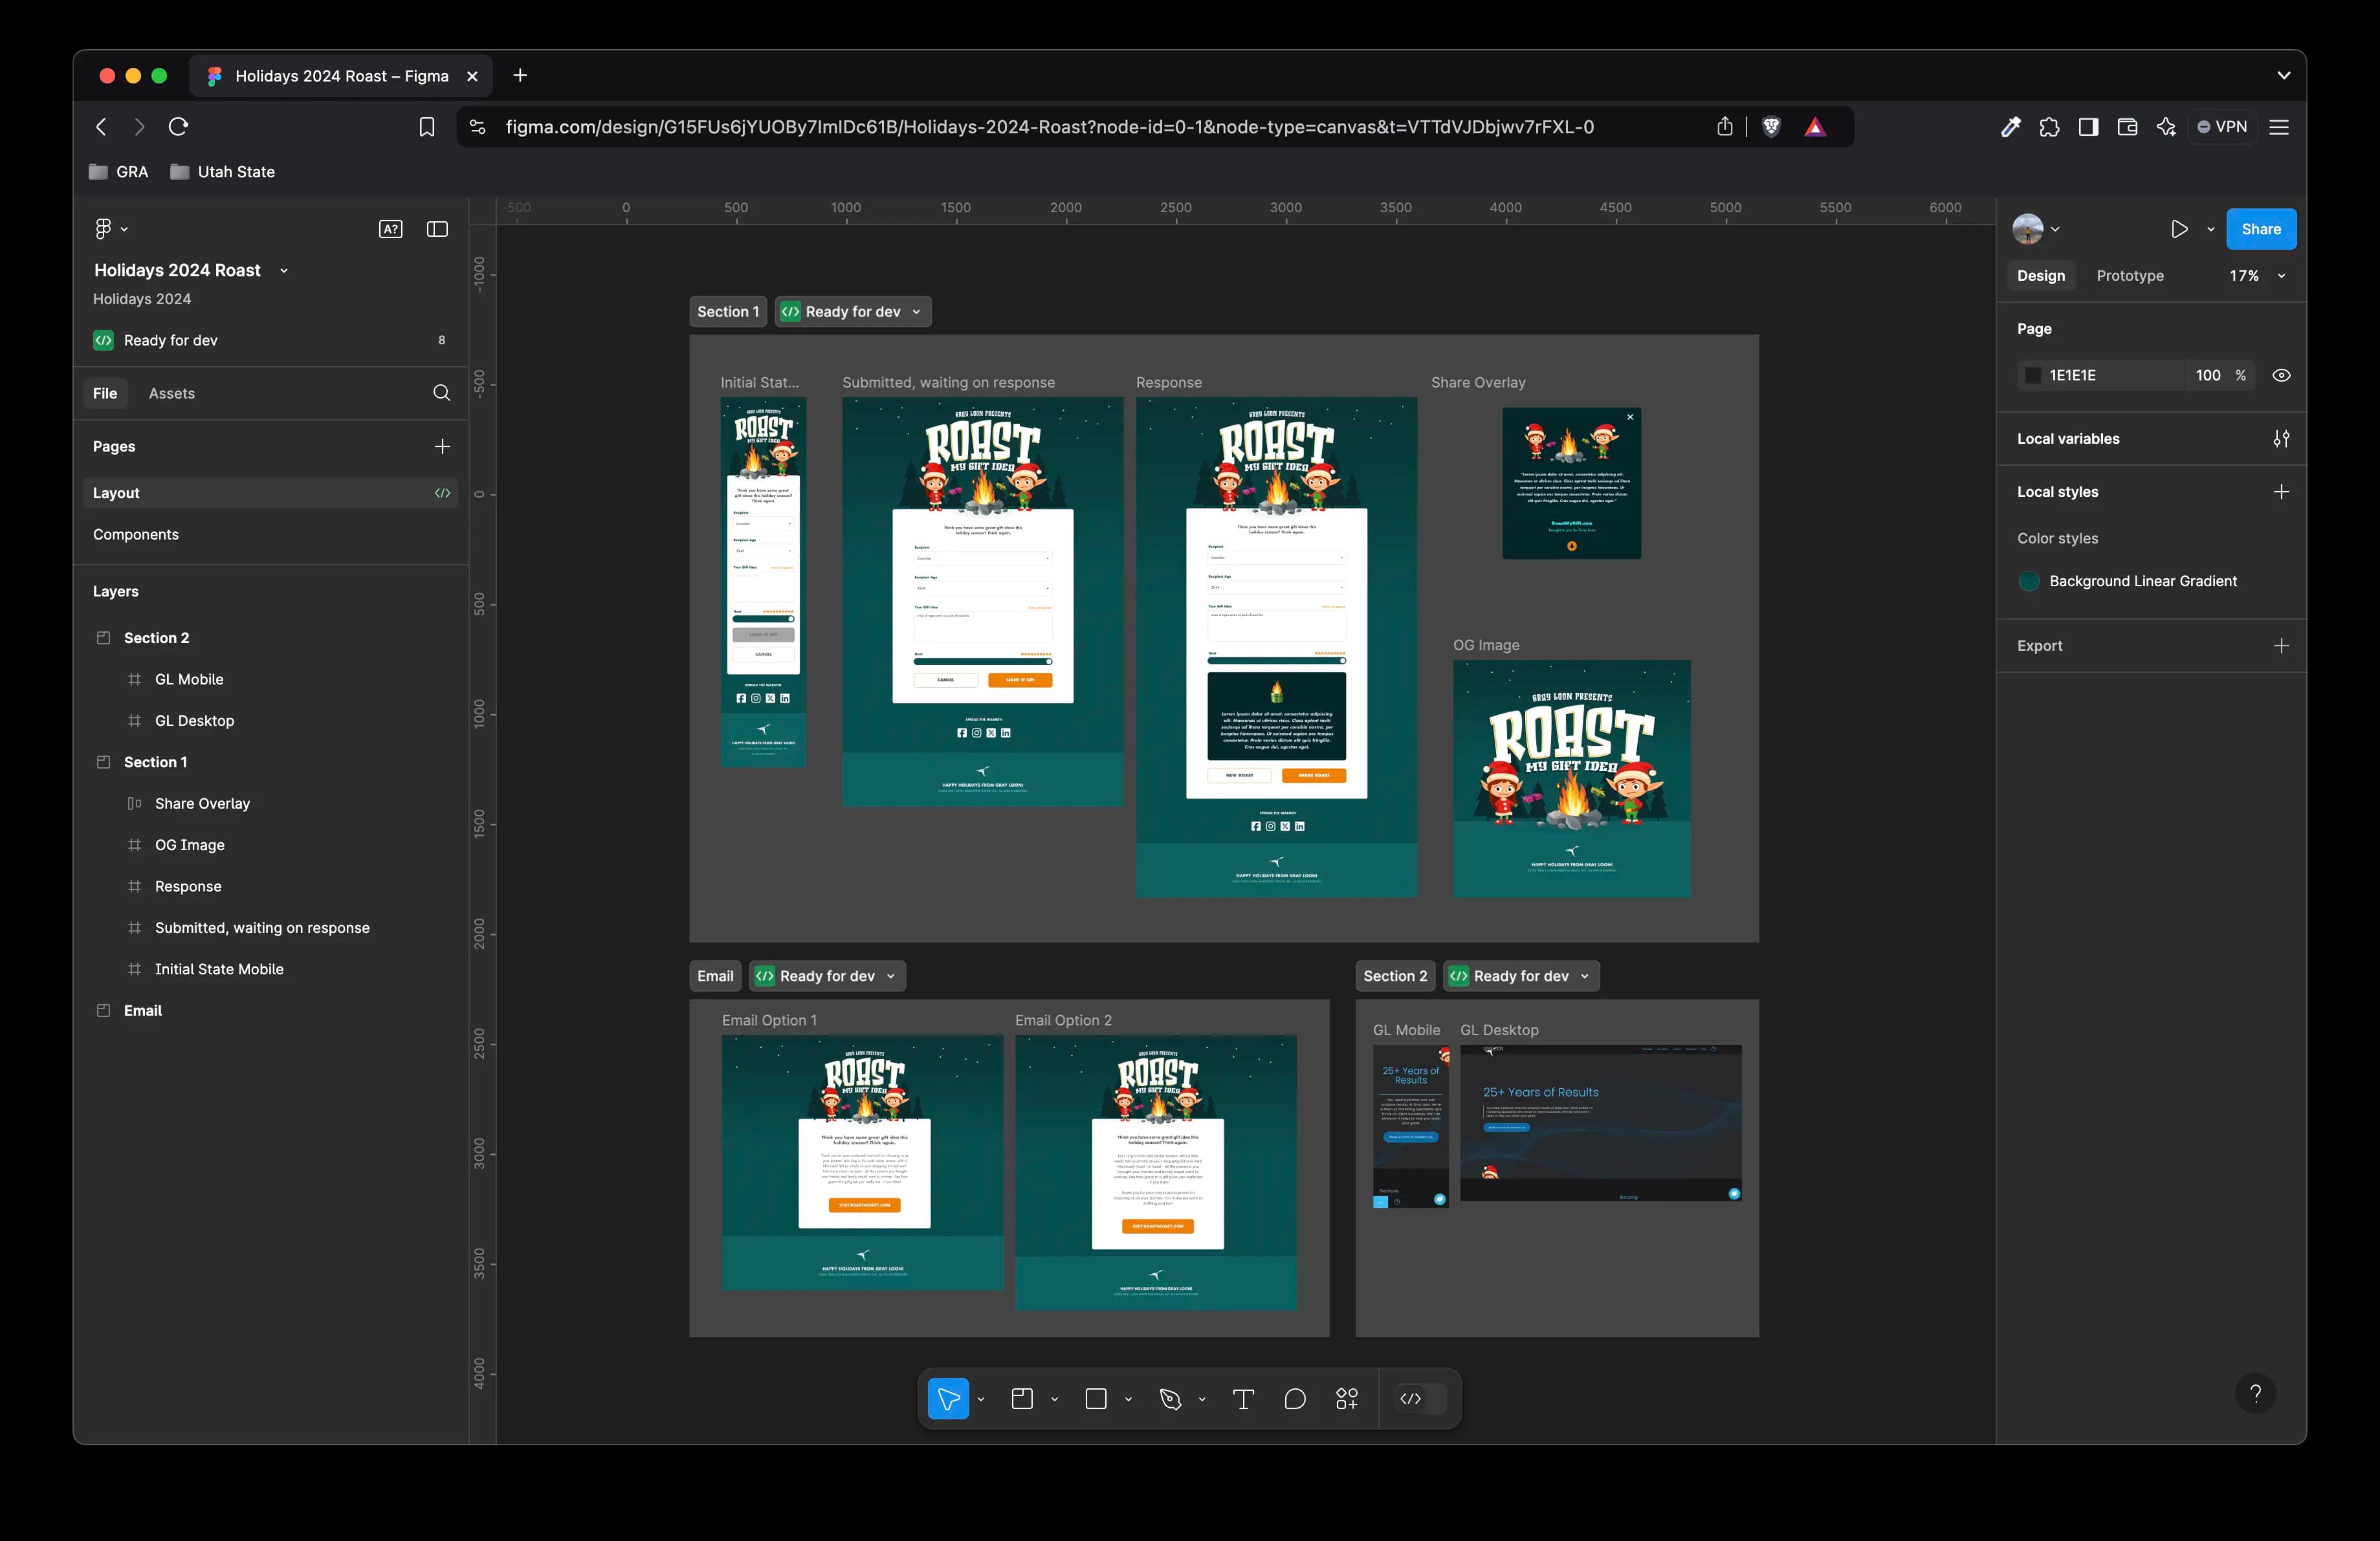Image resolution: width=2380 pixels, height=1541 pixels.
Task: Open the Actions tool in toolbar
Action: pyautogui.click(x=1347, y=1399)
